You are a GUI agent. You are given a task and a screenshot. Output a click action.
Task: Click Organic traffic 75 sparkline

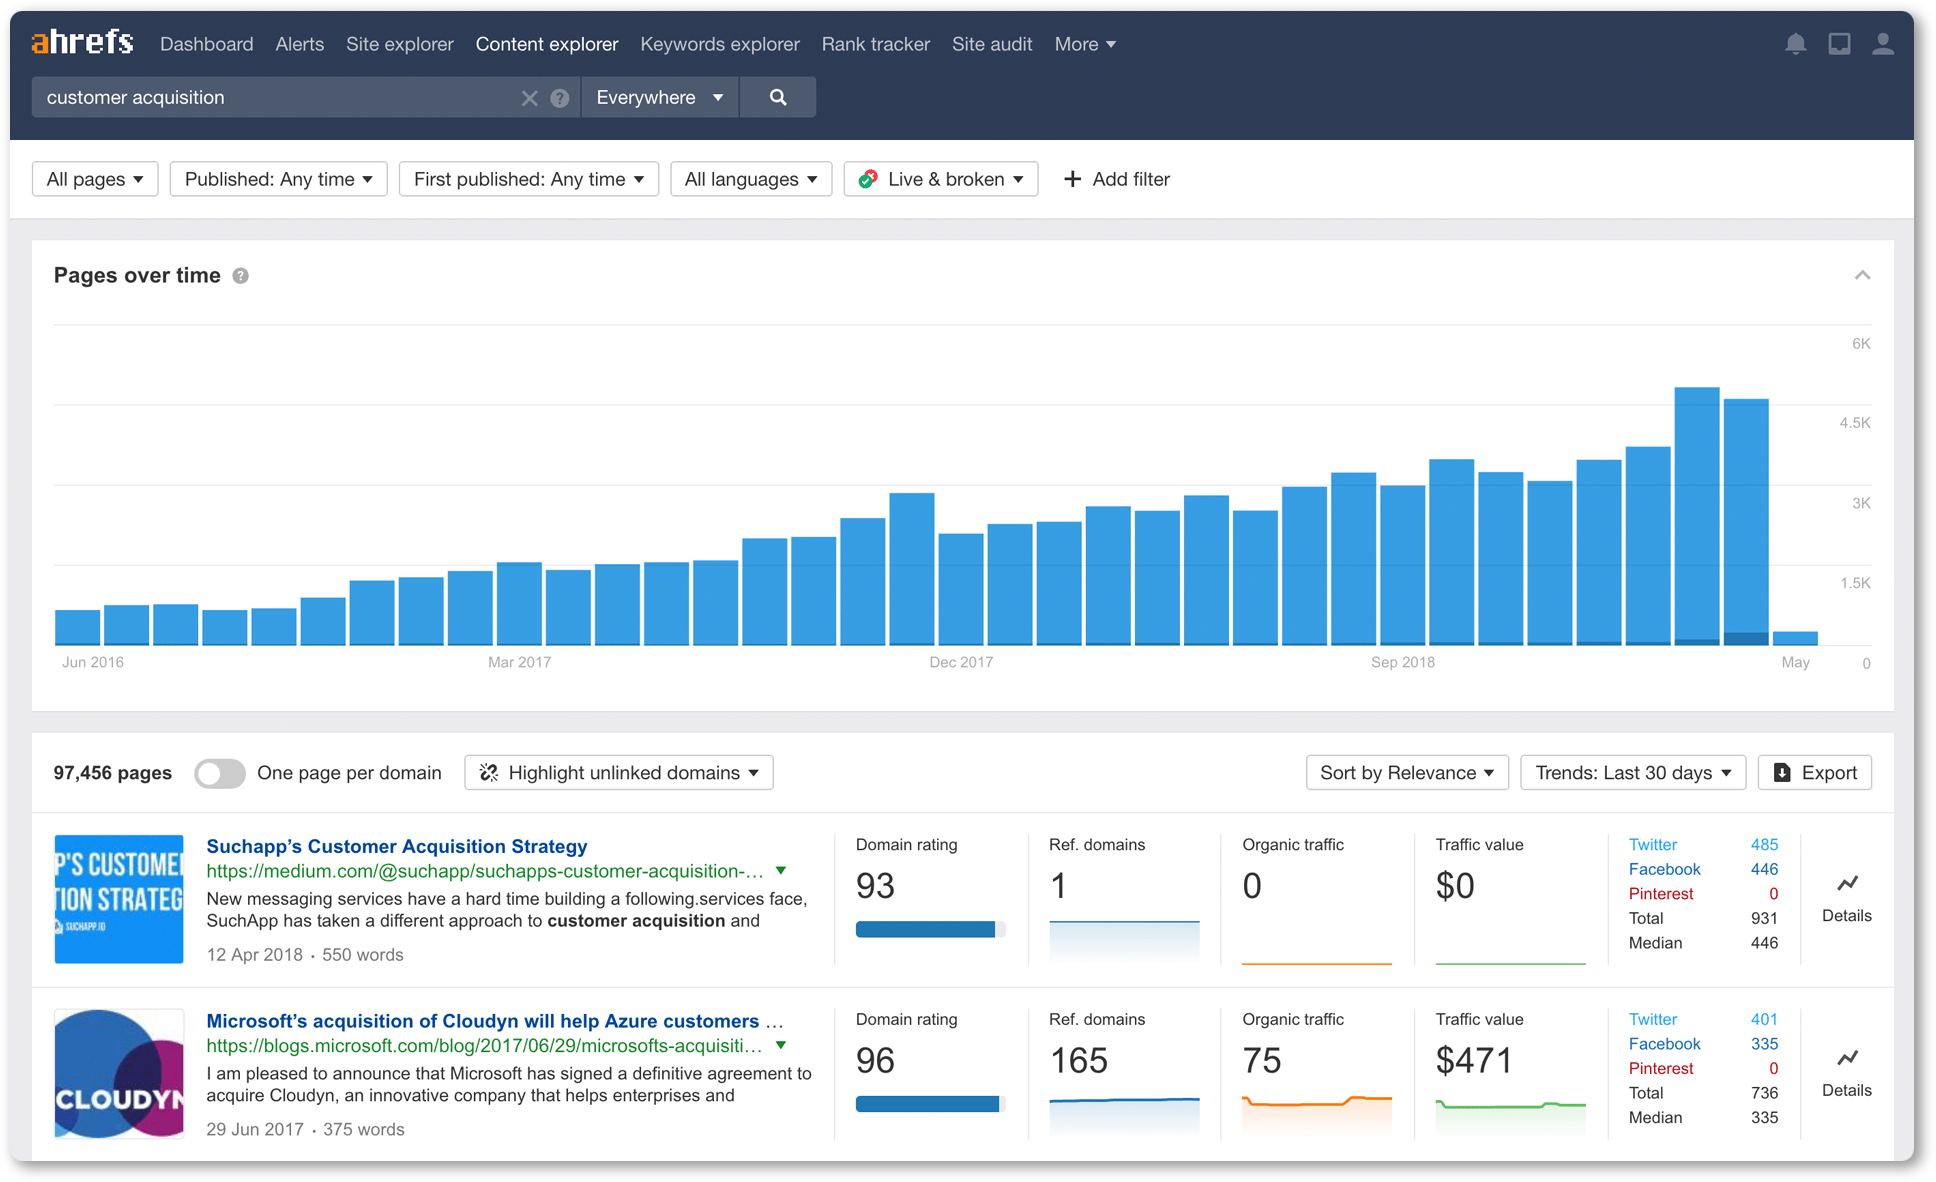point(1317,1114)
